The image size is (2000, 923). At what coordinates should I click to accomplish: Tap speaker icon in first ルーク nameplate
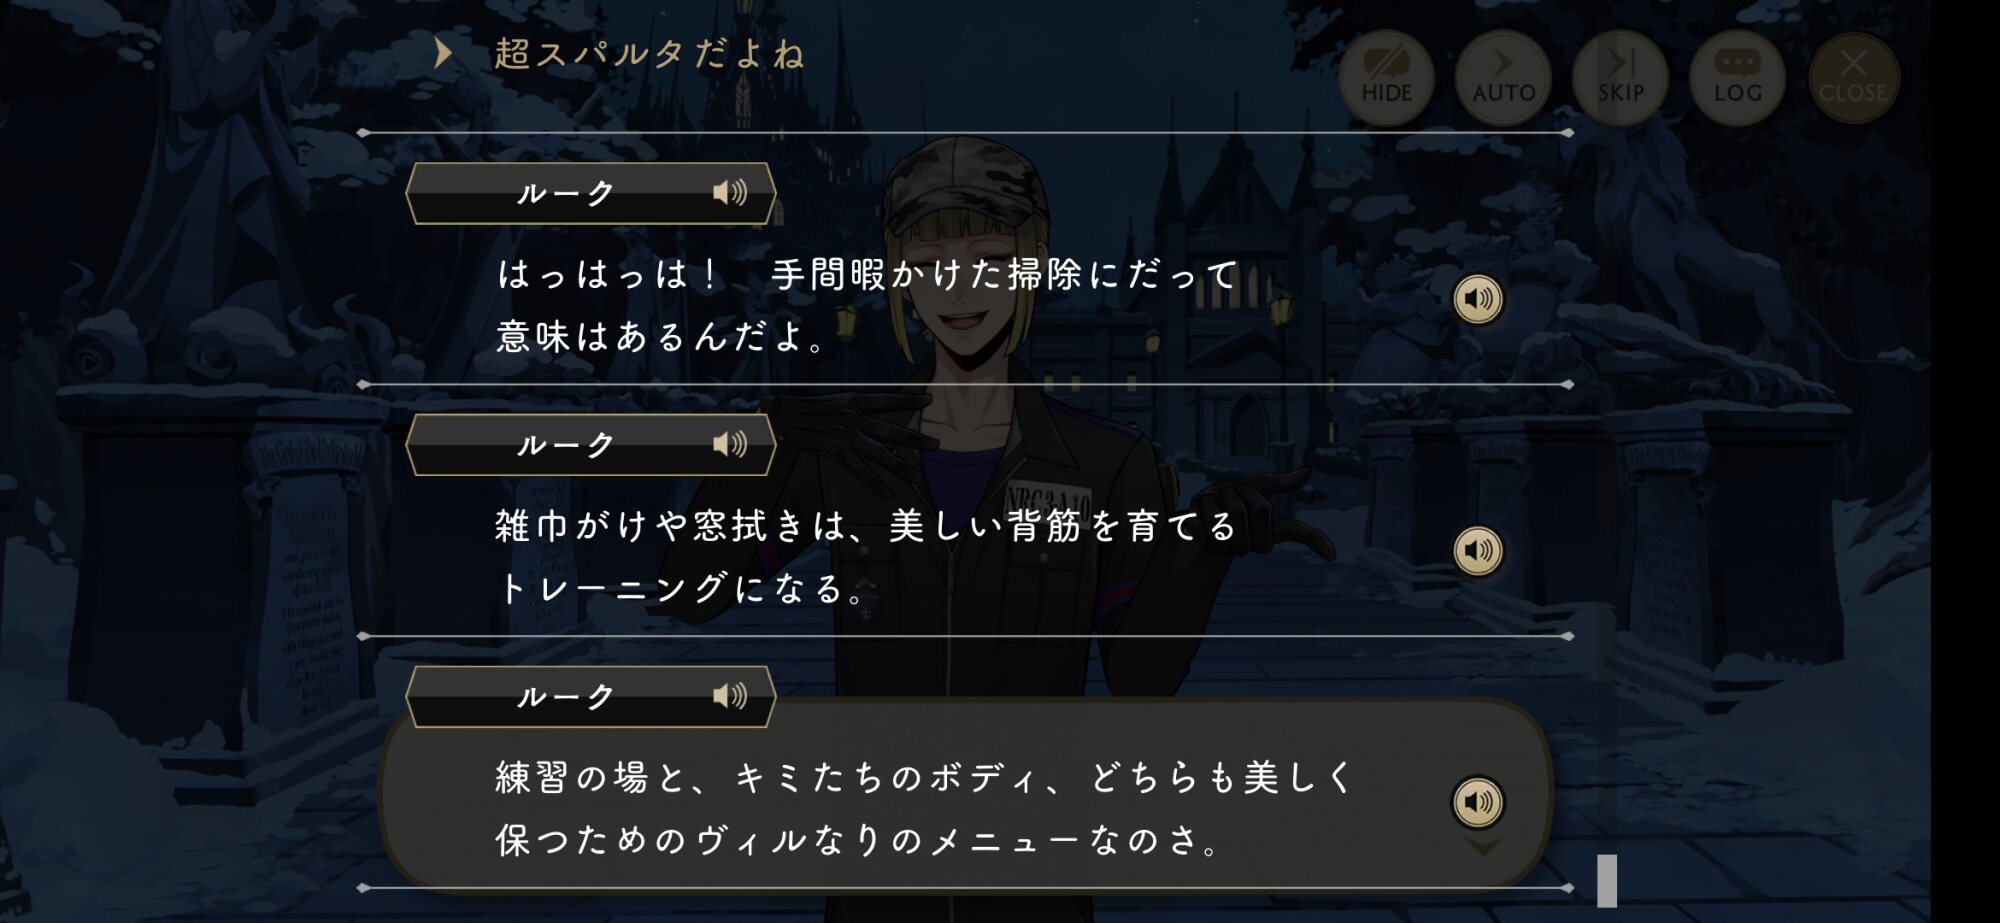point(730,192)
